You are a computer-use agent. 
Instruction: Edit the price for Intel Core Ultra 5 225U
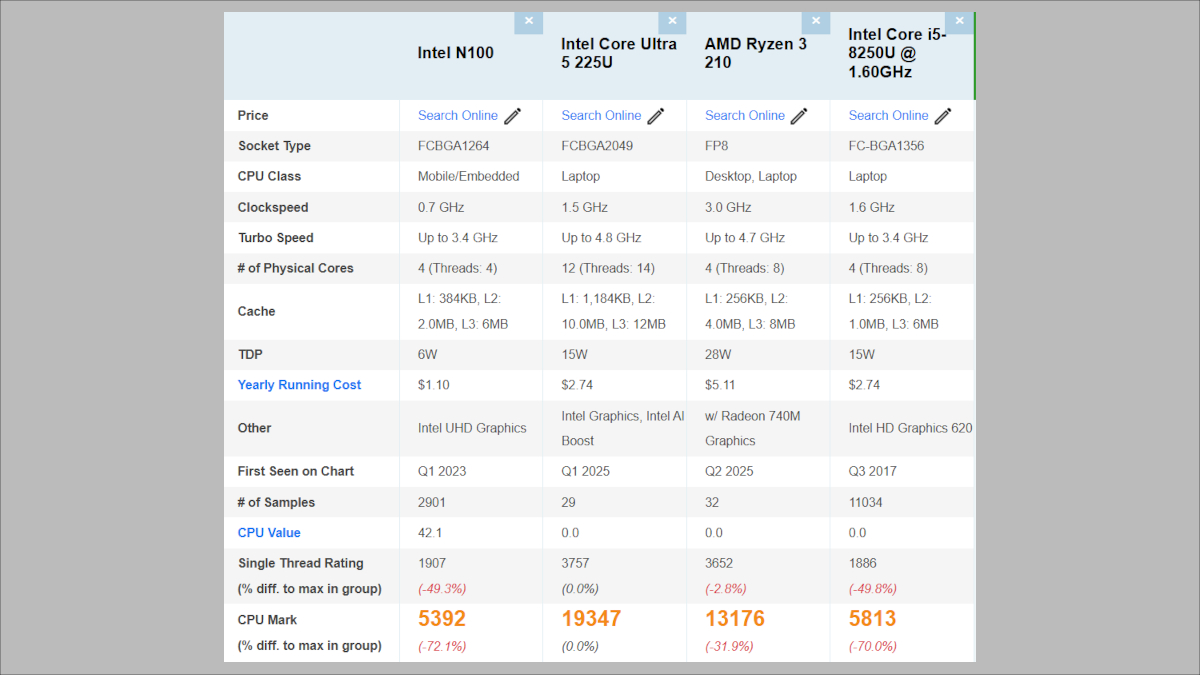656,115
